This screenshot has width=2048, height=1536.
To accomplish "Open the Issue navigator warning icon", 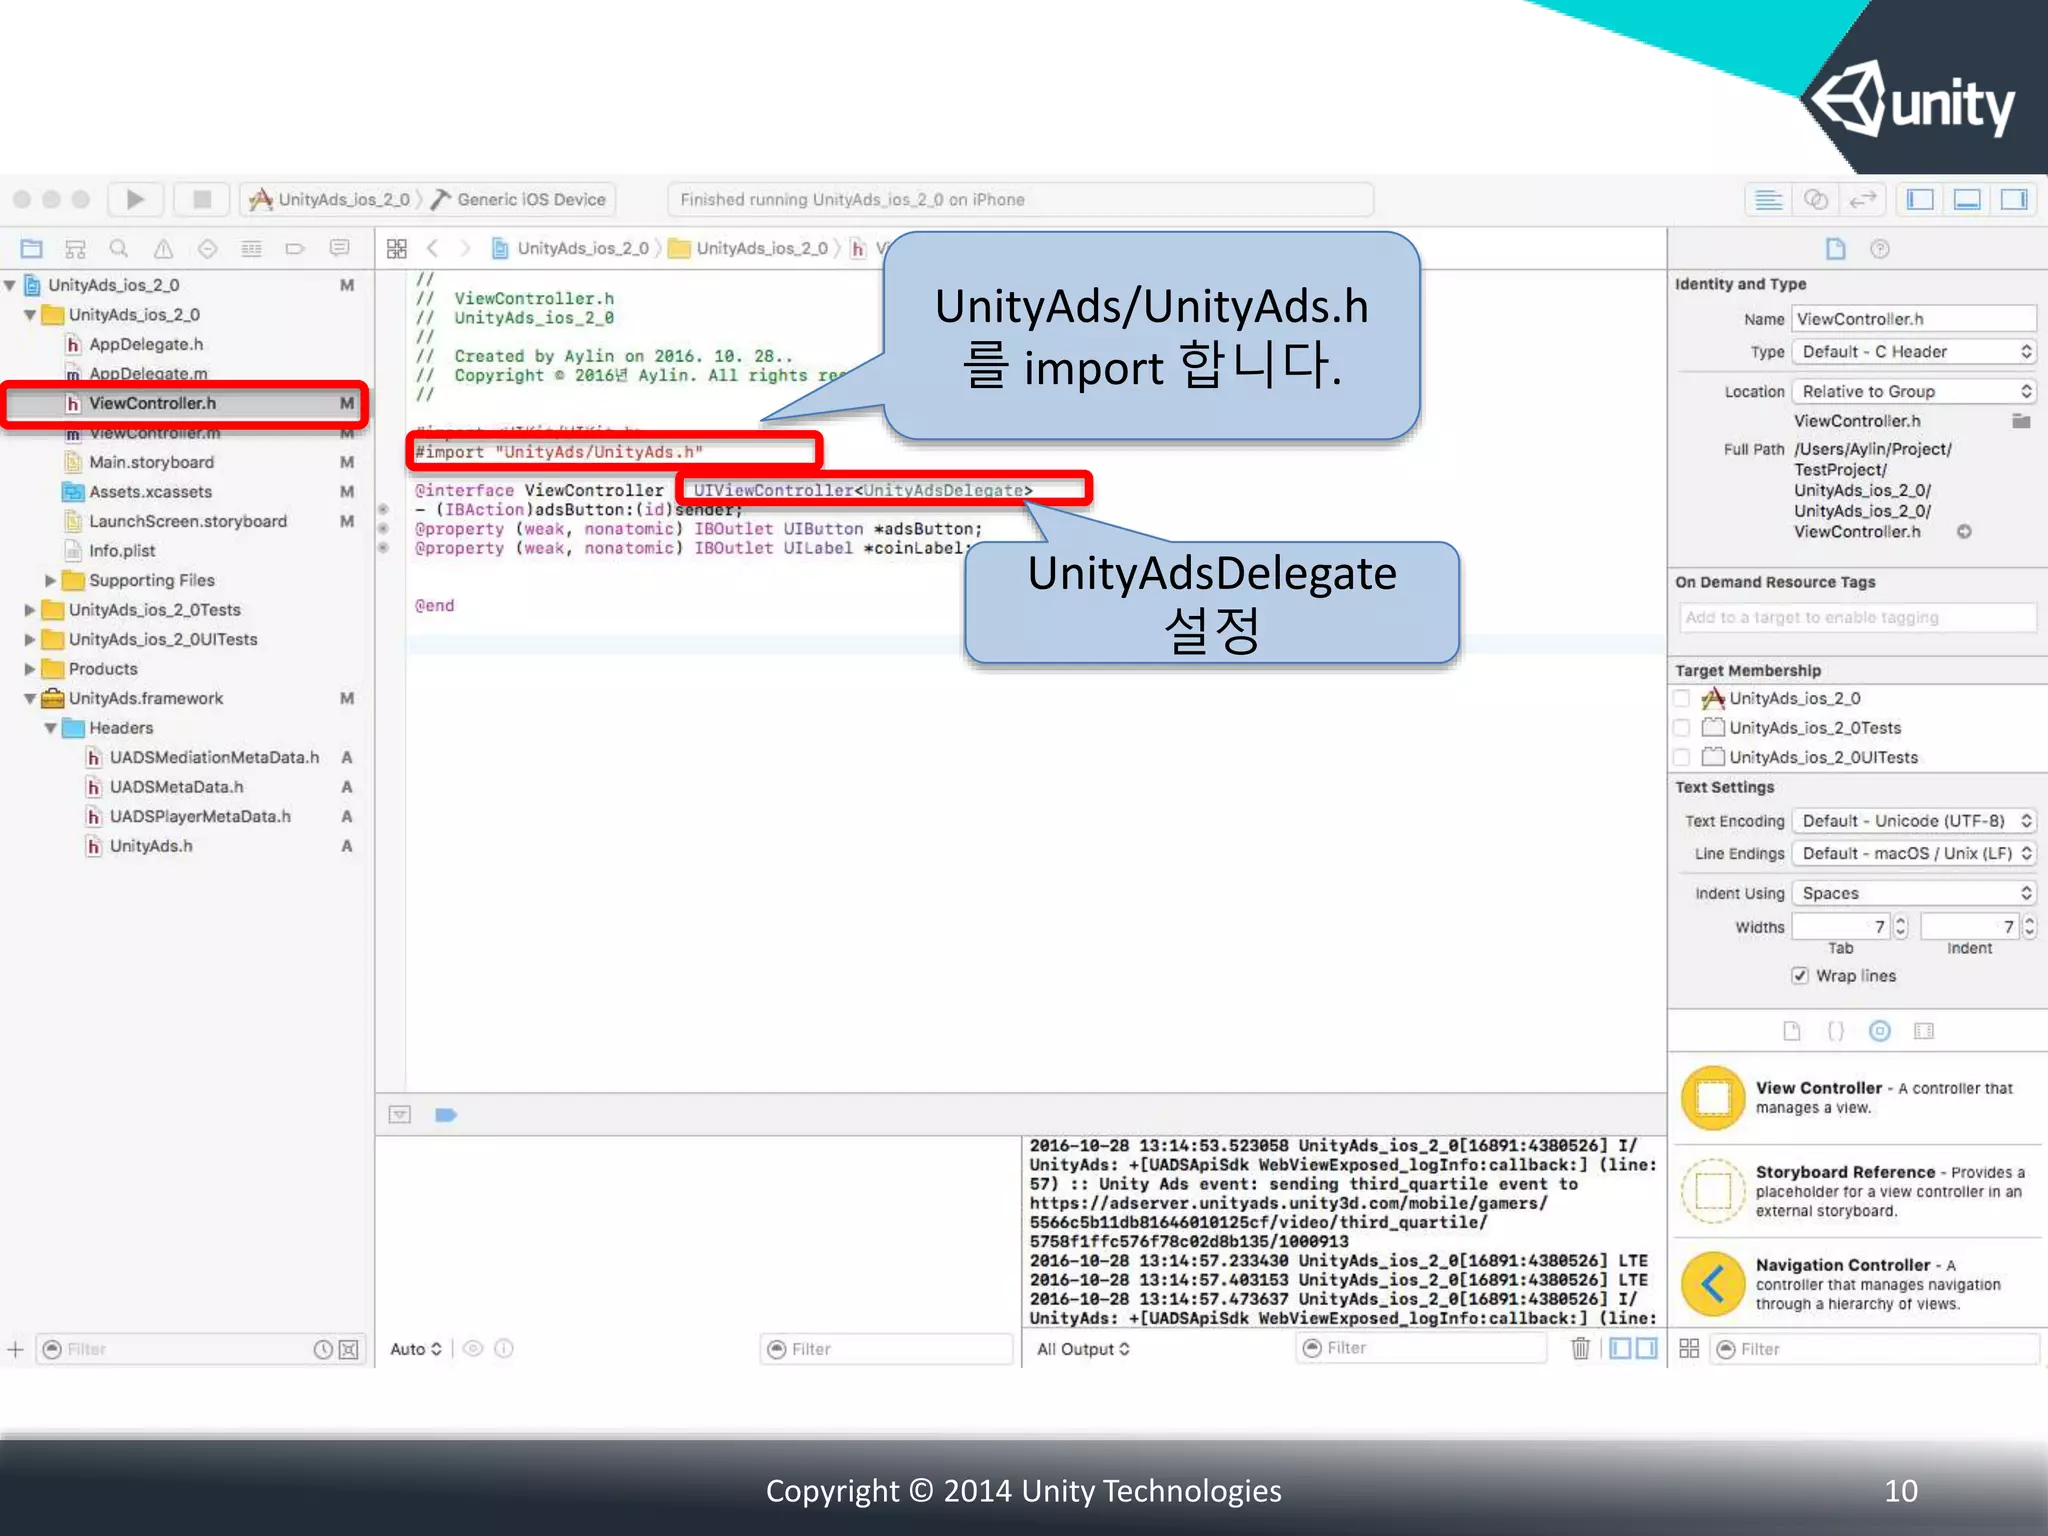I will point(163,248).
